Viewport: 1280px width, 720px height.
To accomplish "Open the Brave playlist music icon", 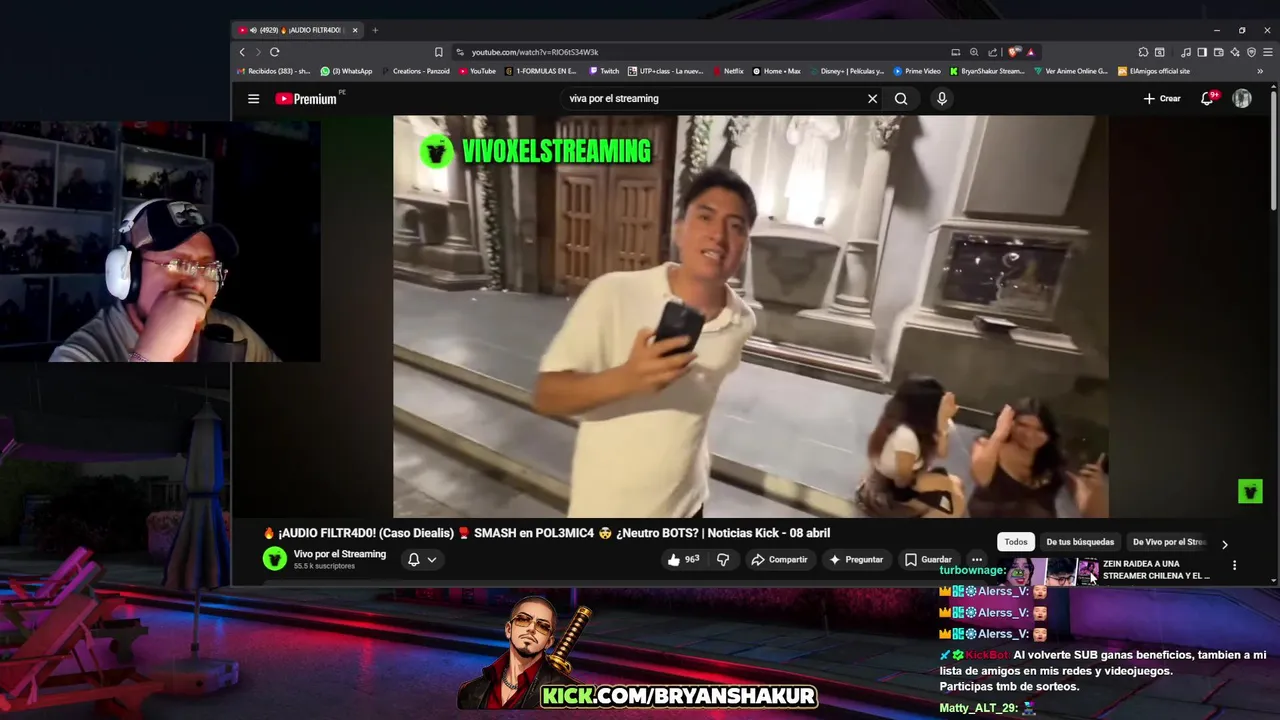I will pos(1186,52).
